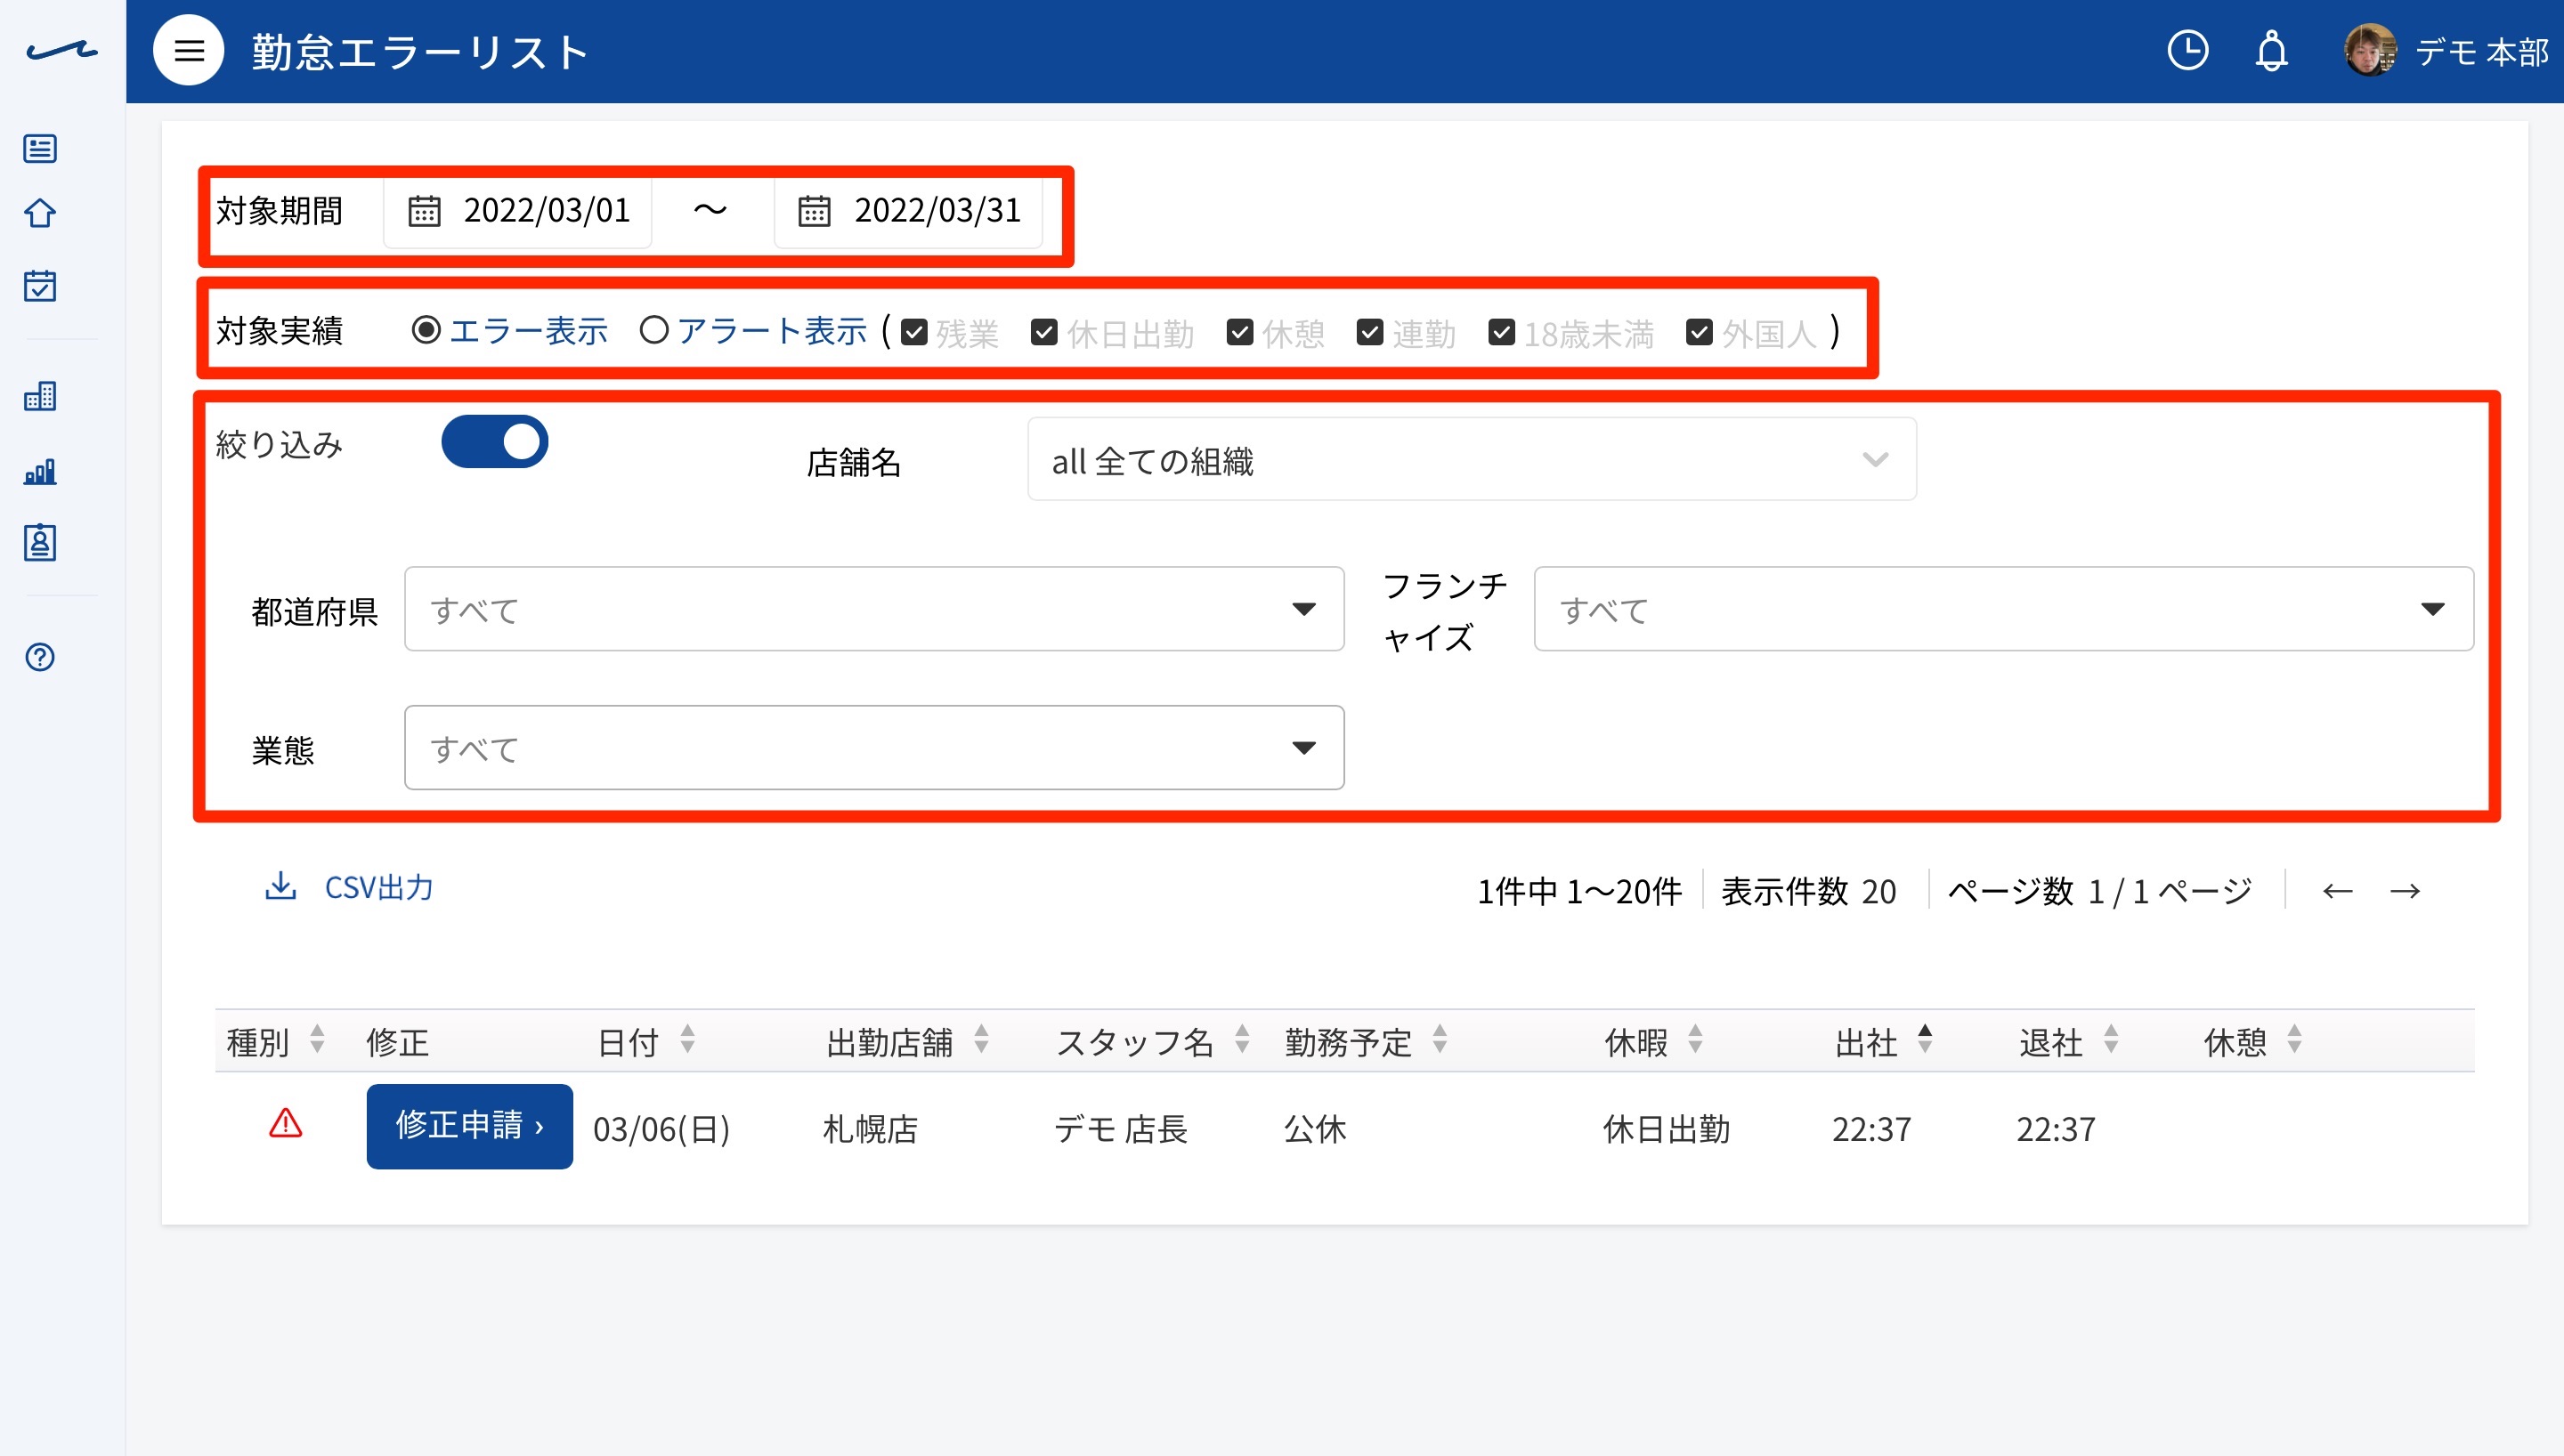This screenshot has height=1456, width=2564.
Task: Click the wave logo in sidebar
Action: click(62, 50)
